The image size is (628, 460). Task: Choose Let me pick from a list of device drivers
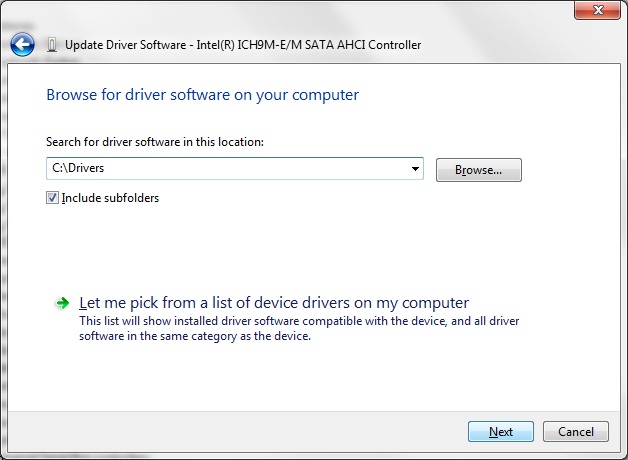tap(274, 303)
